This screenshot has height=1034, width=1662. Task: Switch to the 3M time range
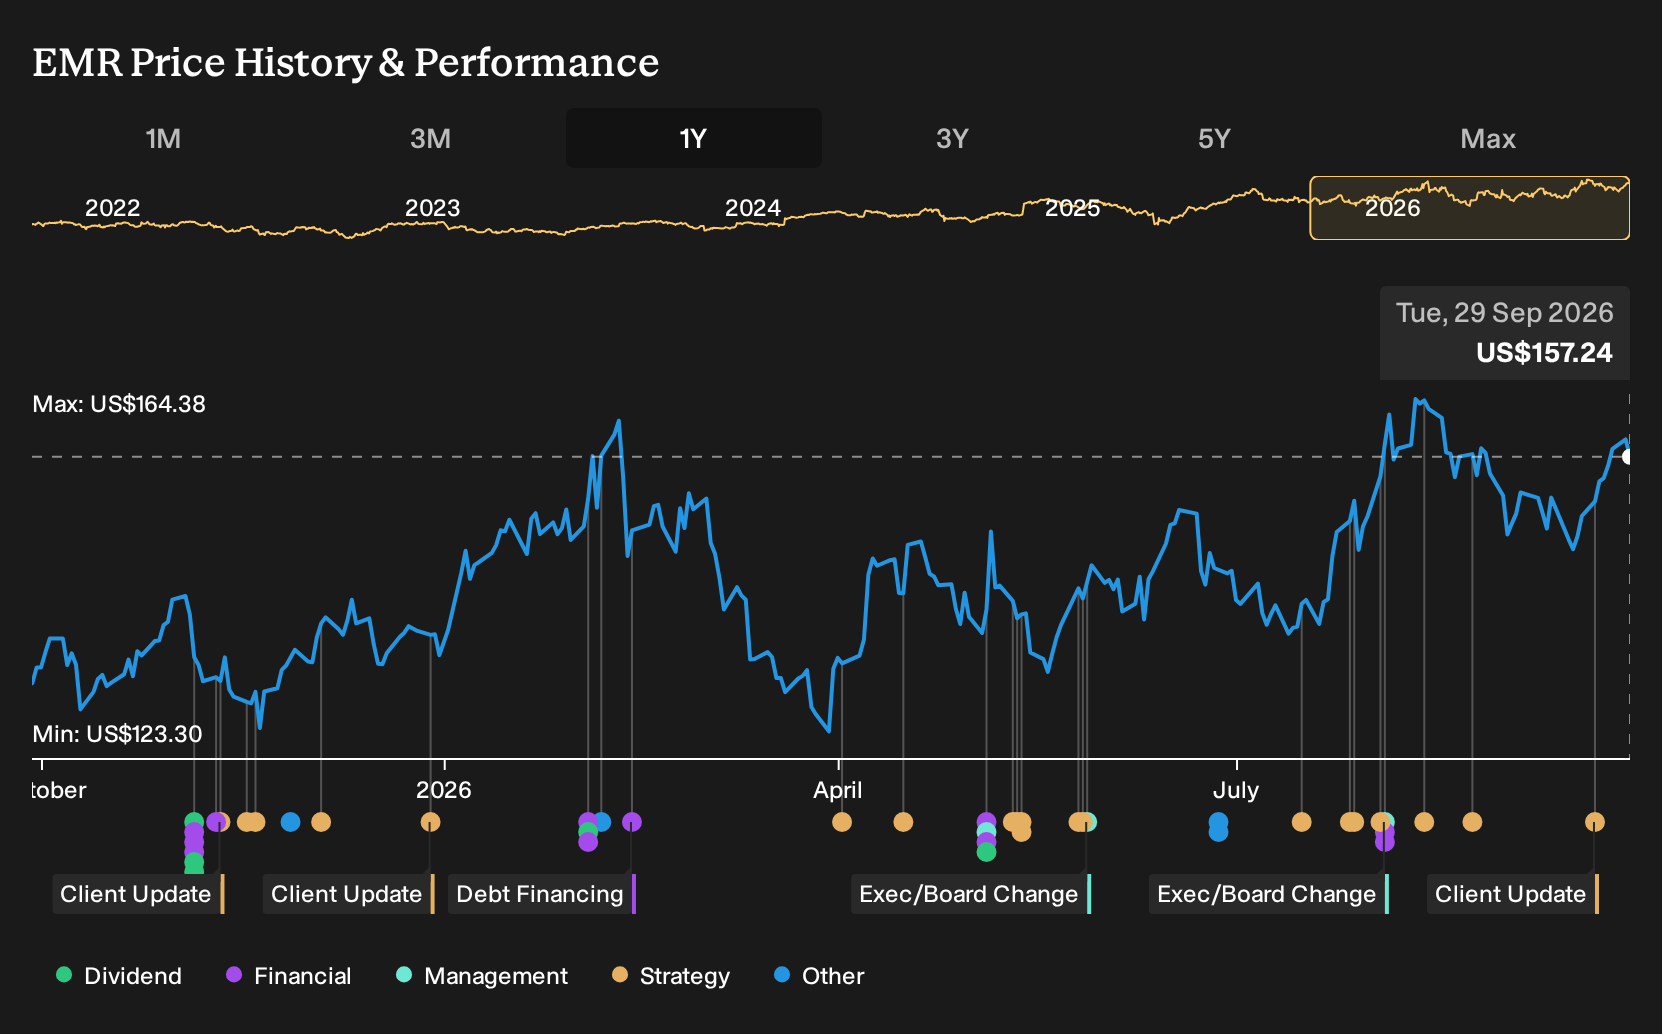point(430,138)
